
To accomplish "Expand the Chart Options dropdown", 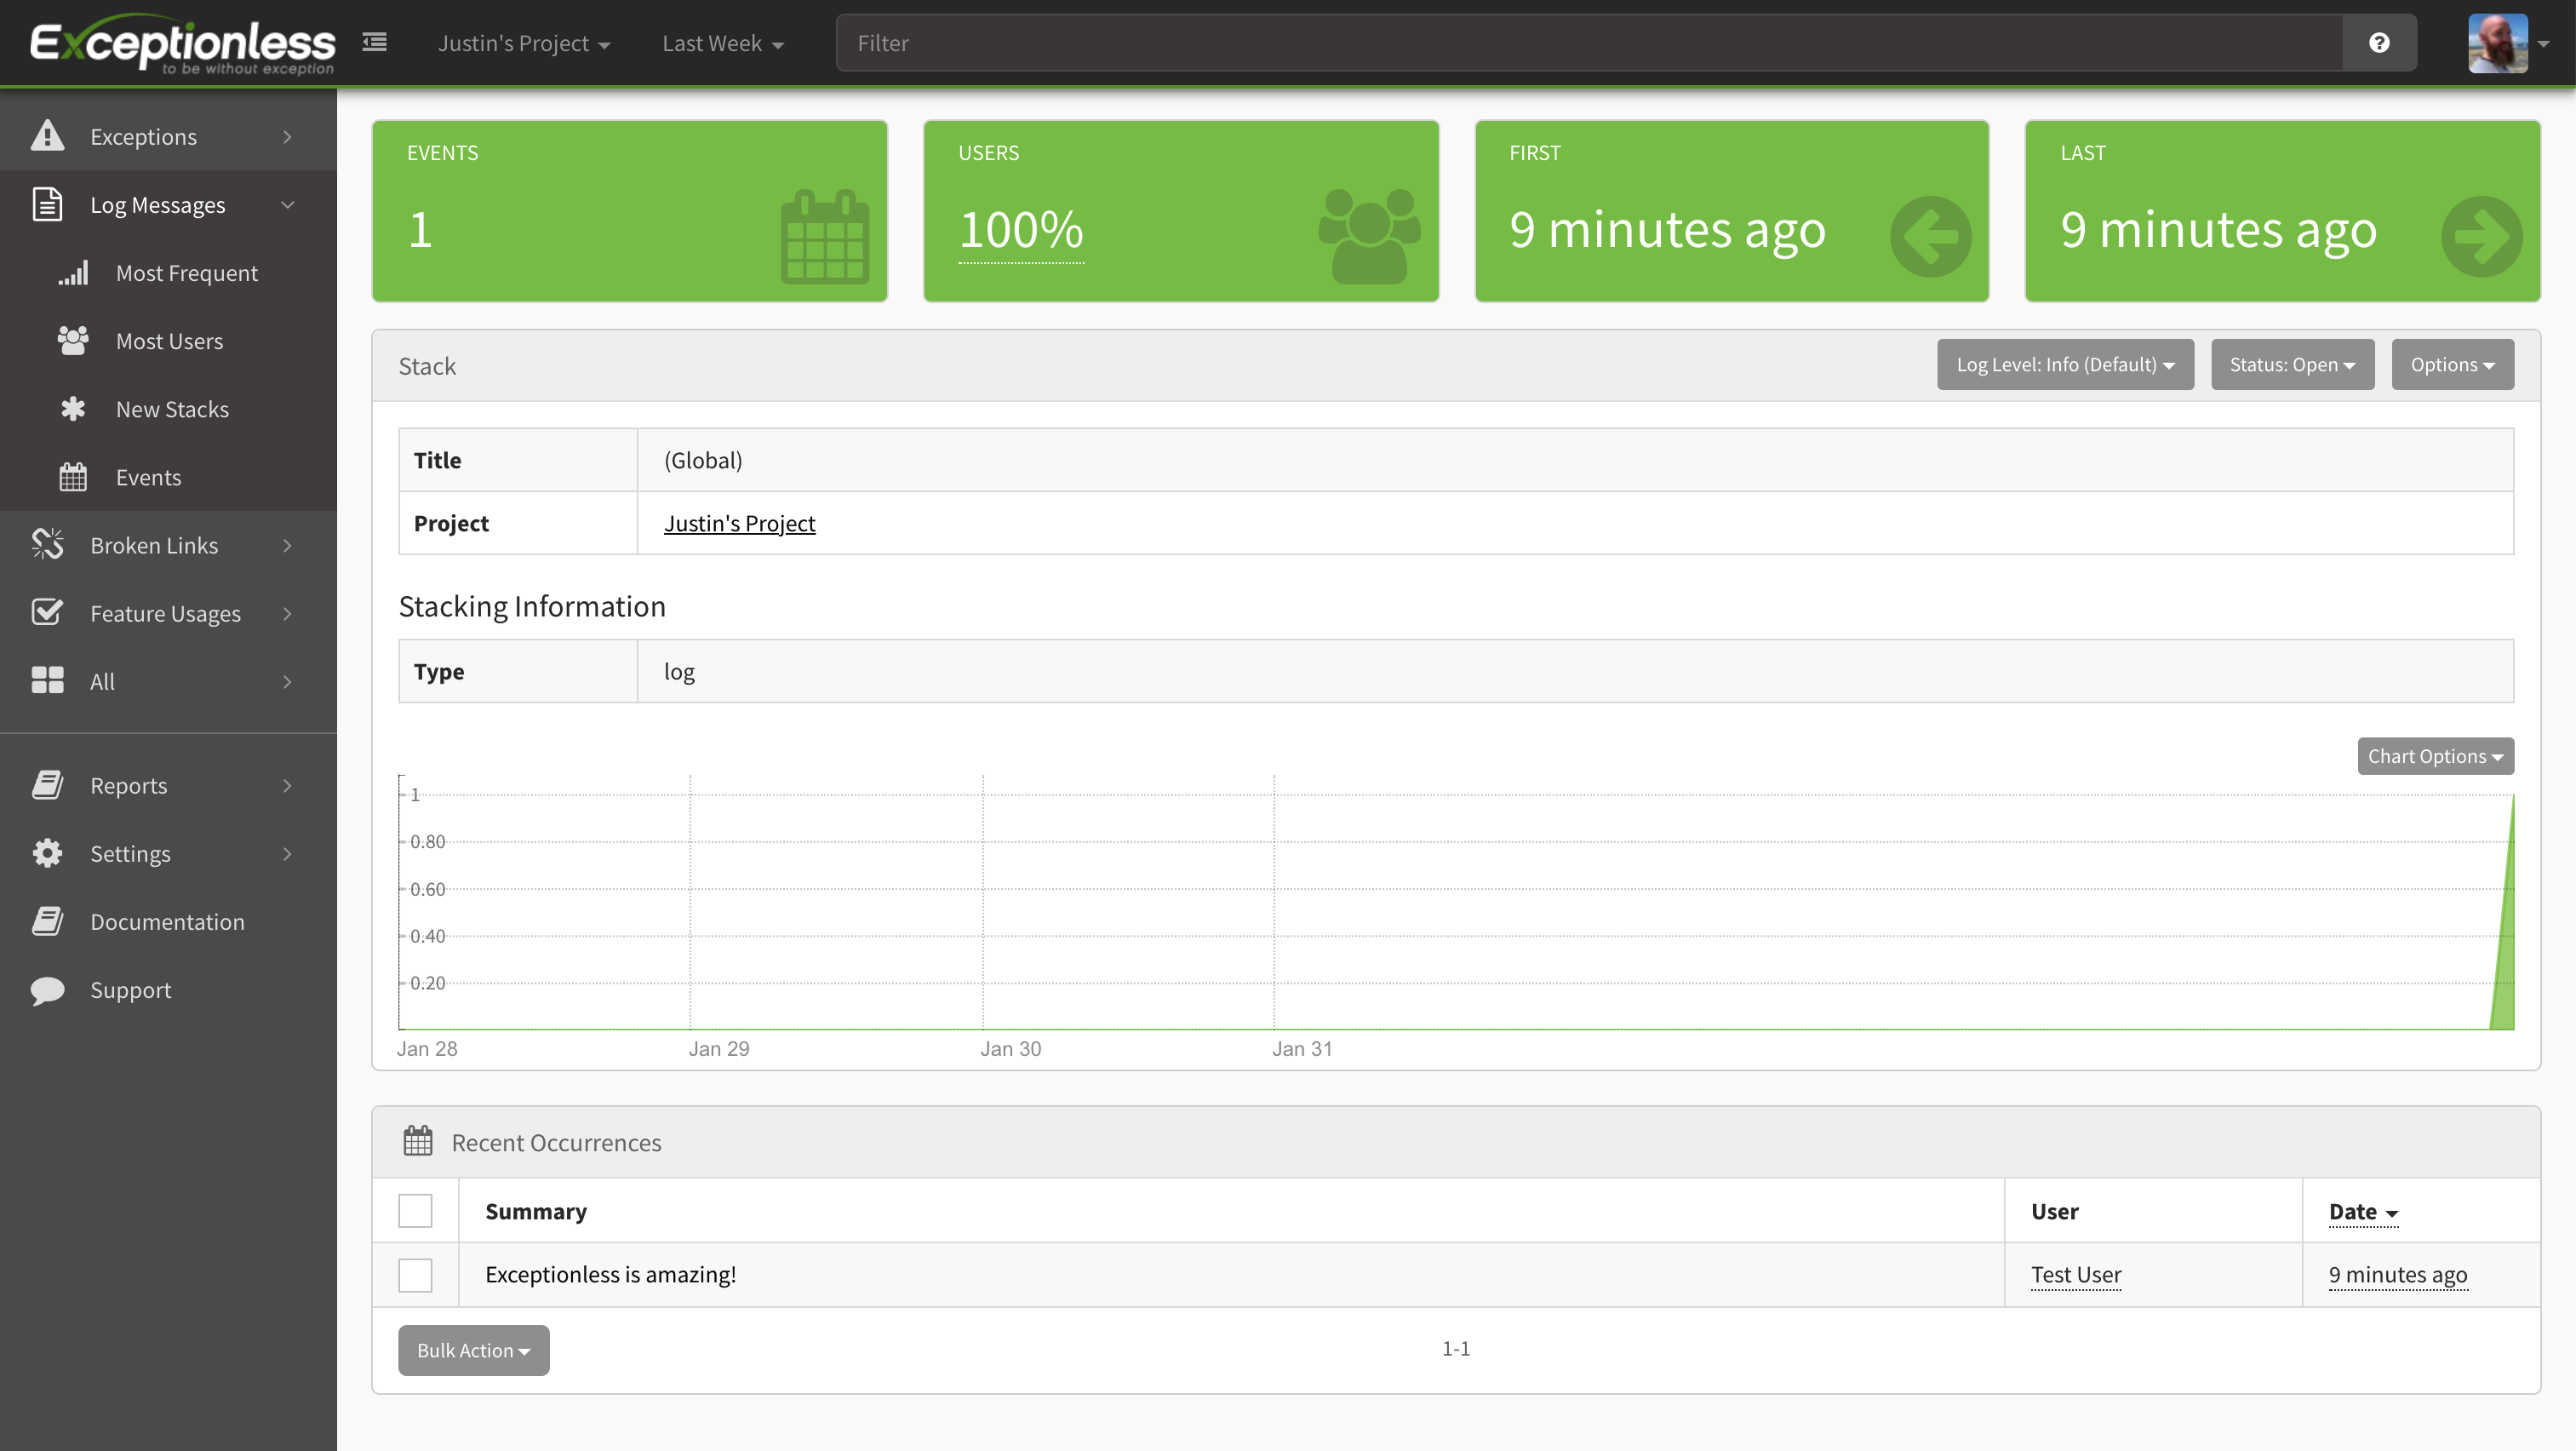I will (2434, 757).
